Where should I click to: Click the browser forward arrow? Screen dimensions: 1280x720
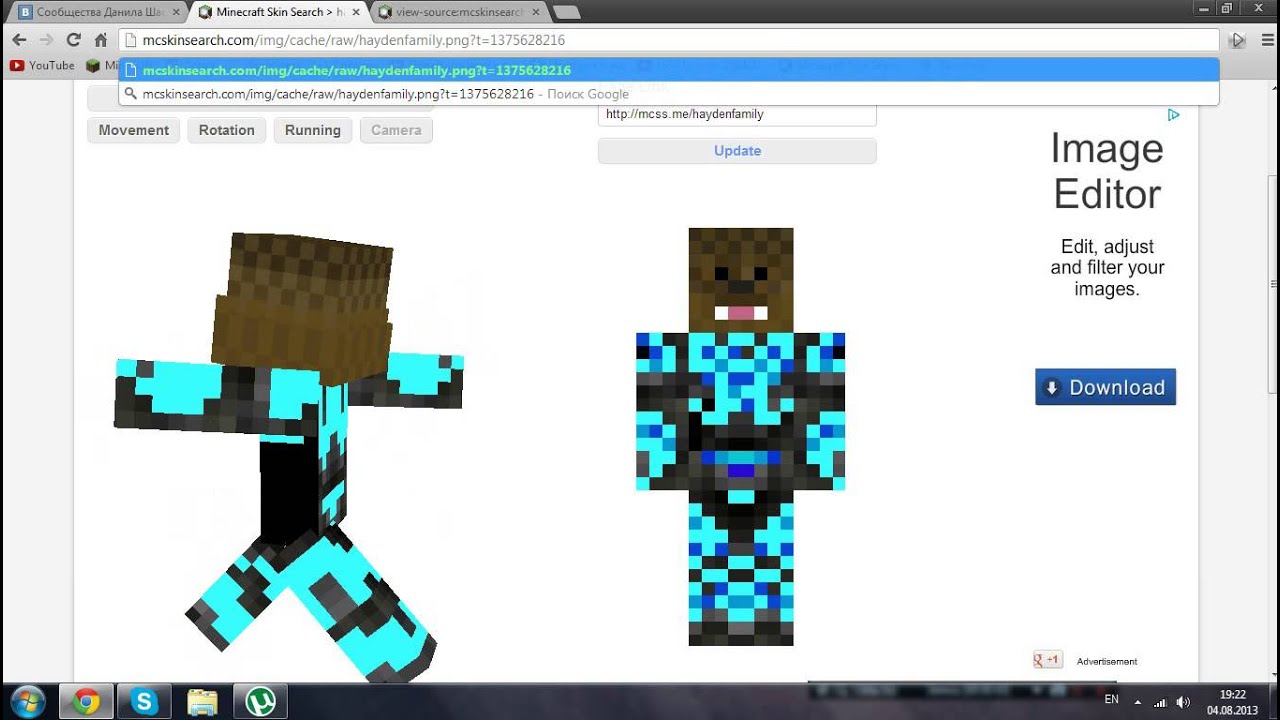[46, 40]
